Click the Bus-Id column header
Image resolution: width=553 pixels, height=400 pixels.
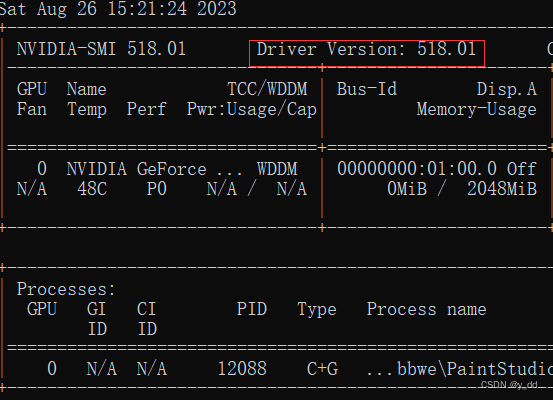point(367,89)
